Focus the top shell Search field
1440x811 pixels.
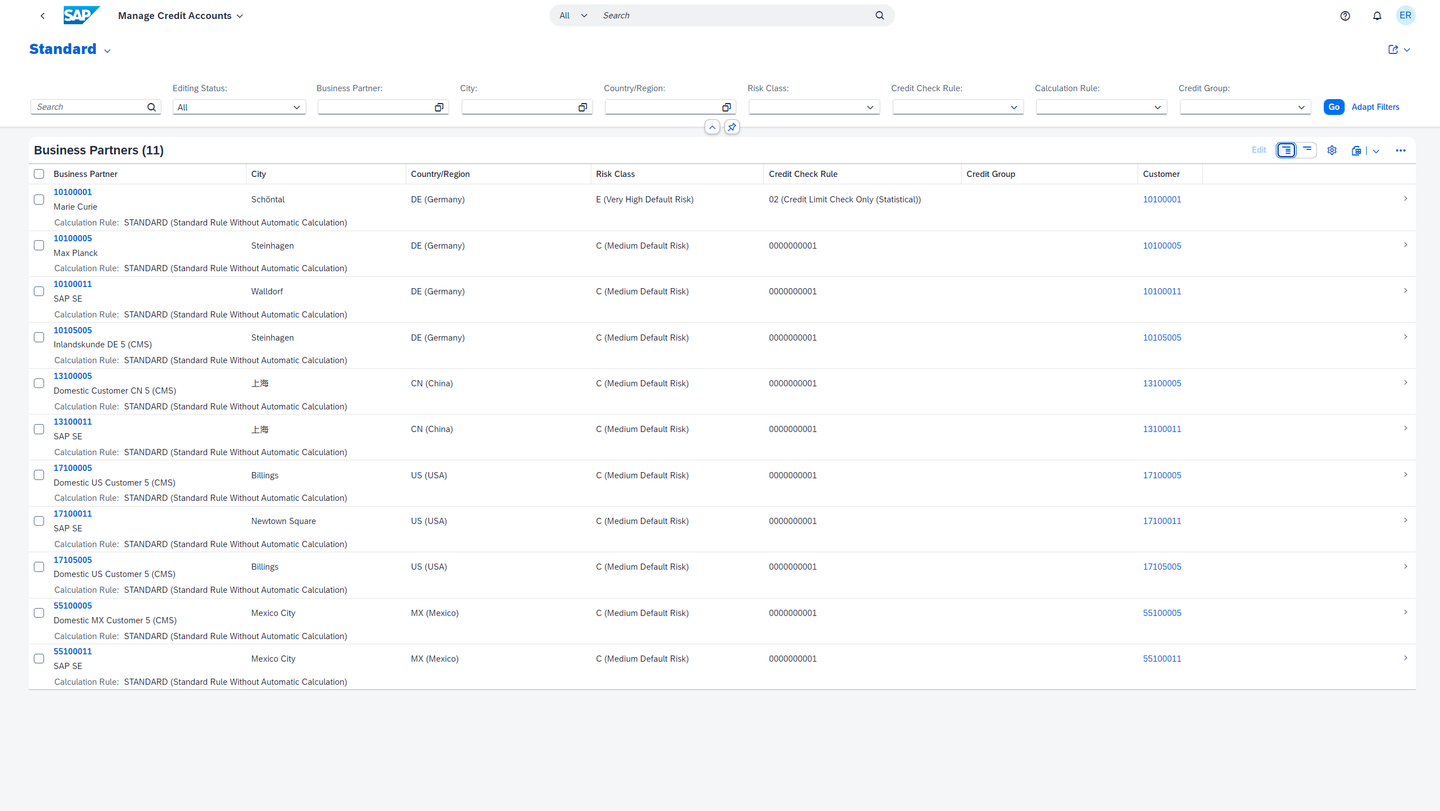point(735,16)
